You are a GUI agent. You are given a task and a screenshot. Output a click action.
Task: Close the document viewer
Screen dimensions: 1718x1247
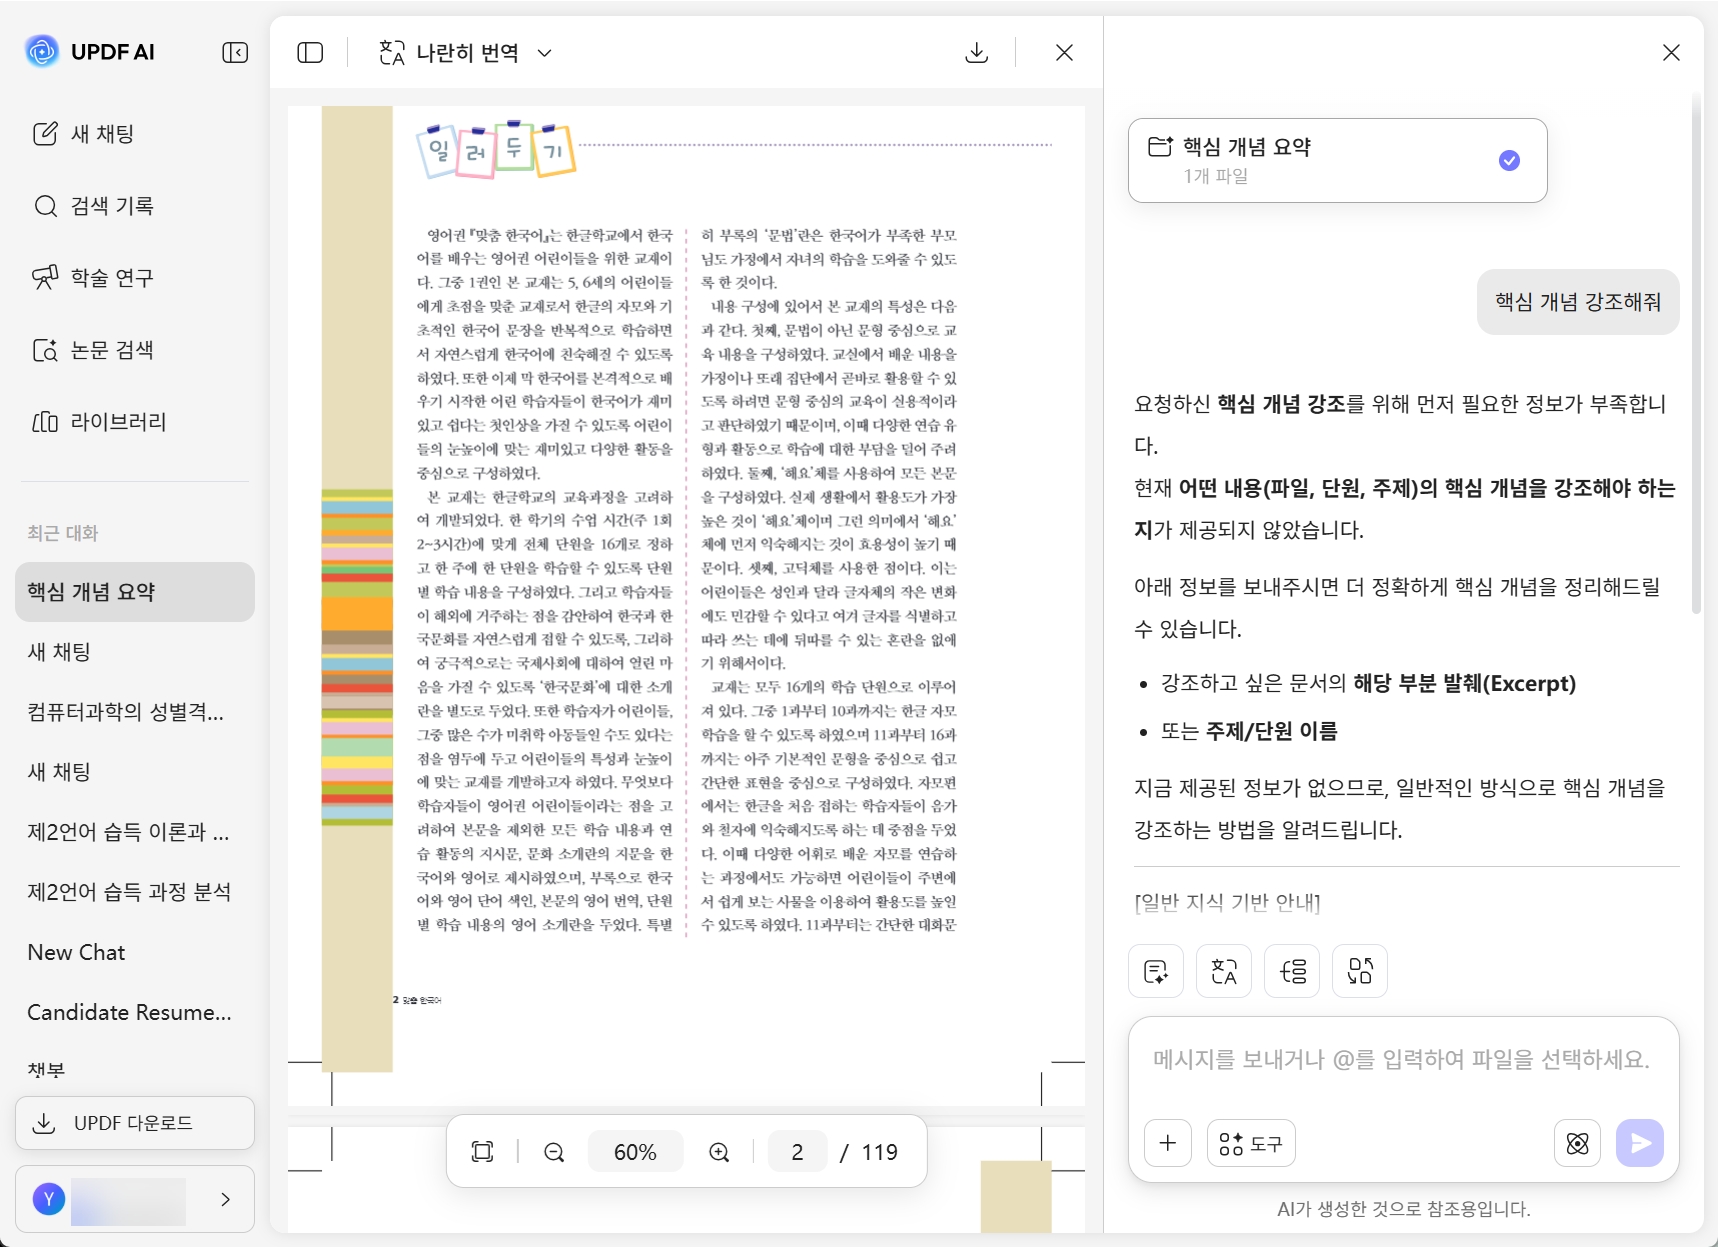point(1064,52)
